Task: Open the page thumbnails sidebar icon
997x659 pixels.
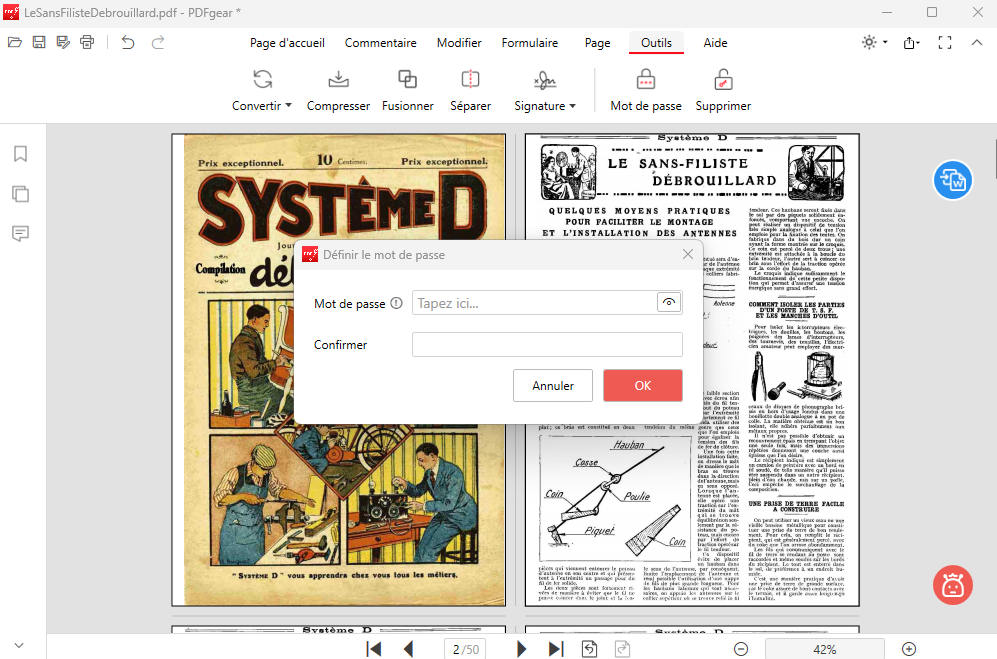Action: pyautogui.click(x=20, y=194)
